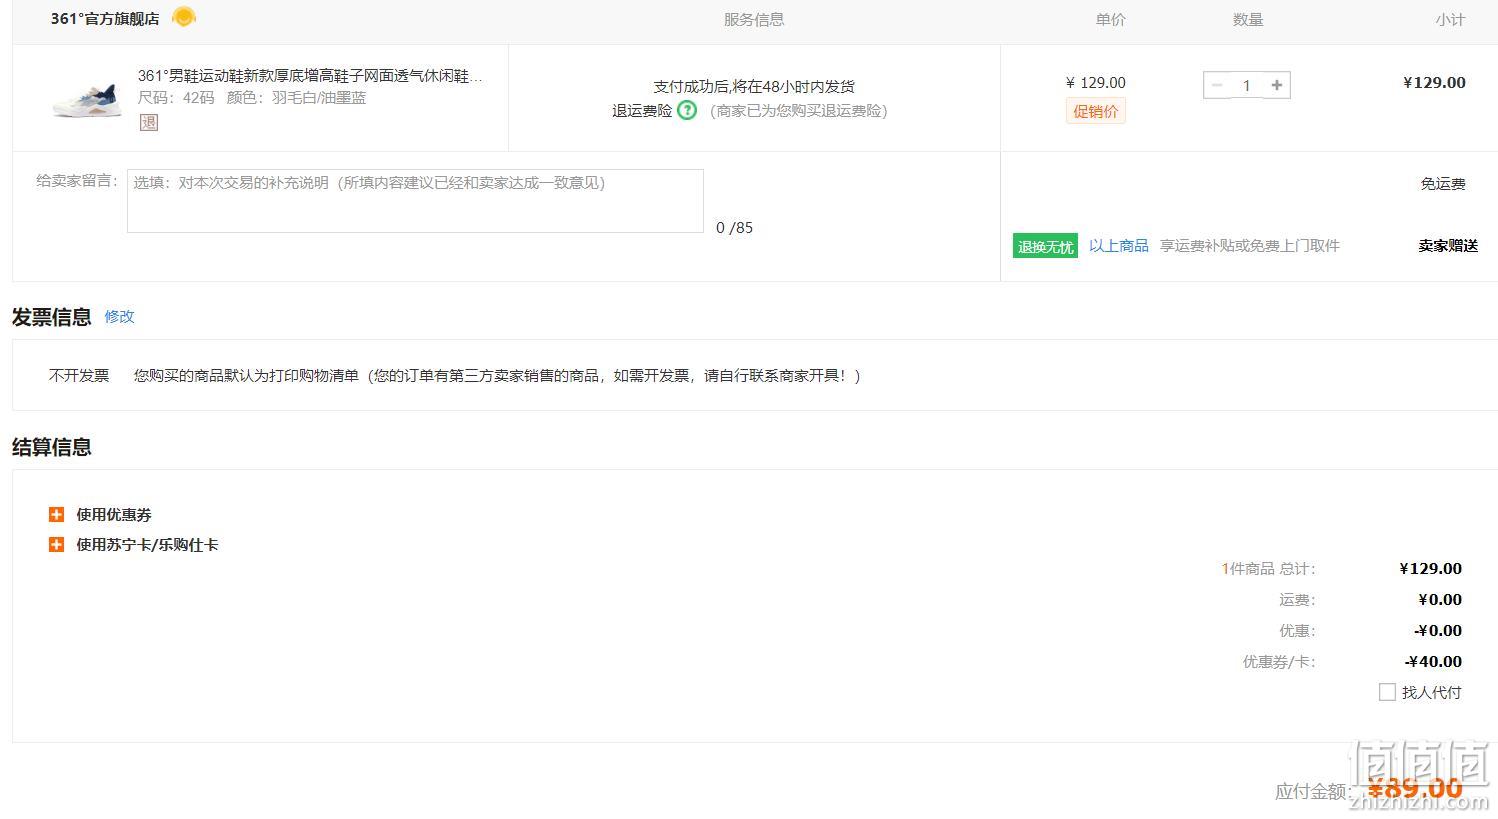Click the 退运费险 label
The image size is (1498, 819).
[642, 110]
